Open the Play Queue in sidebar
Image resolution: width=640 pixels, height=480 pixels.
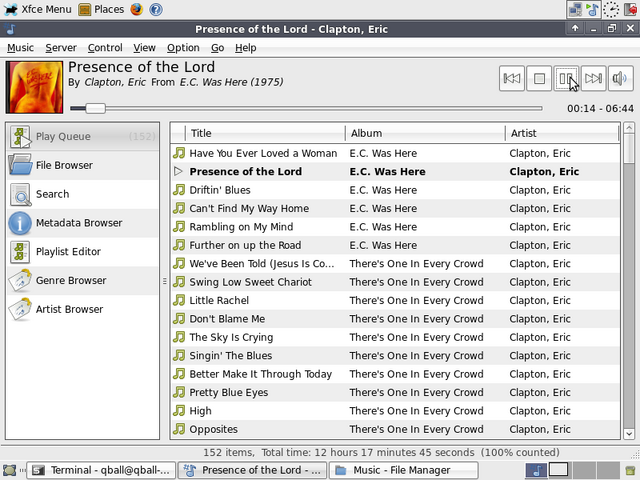(x=83, y=136)
